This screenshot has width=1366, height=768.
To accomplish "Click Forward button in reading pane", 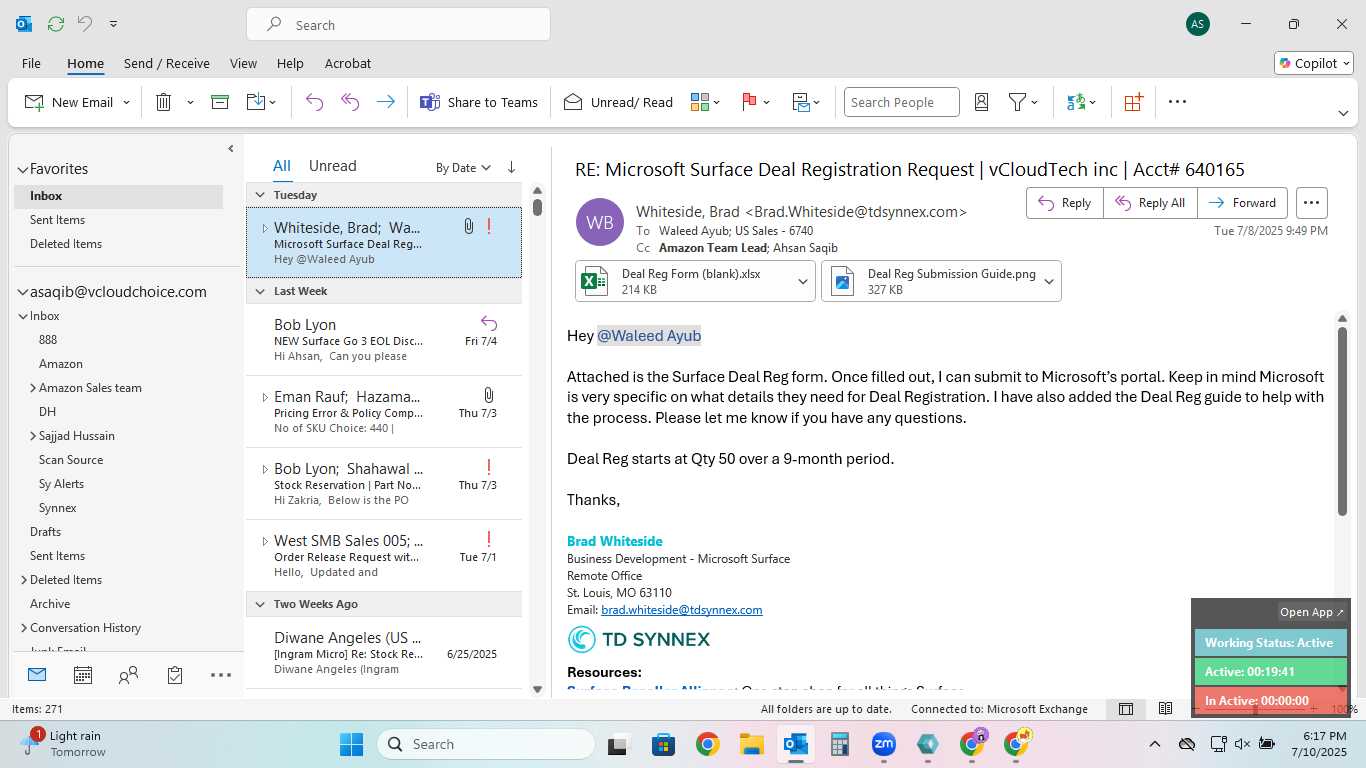I will pos(1242,203).
